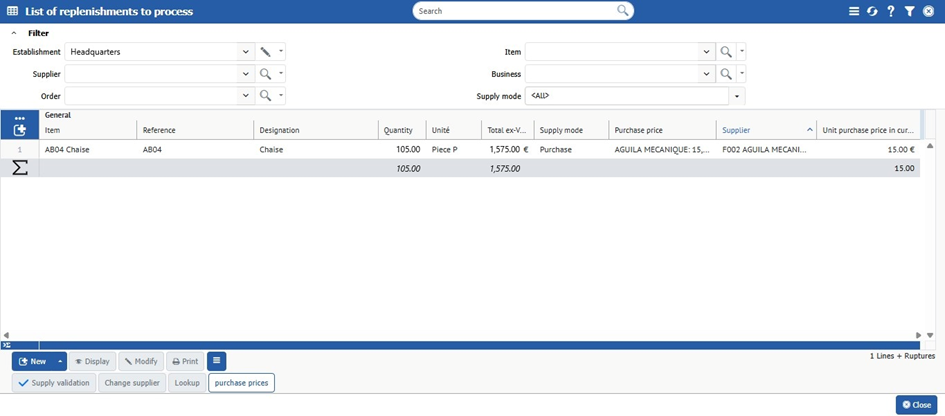Click the refresh icon in title bar
The image size is (945, 416).
(872, 12)
